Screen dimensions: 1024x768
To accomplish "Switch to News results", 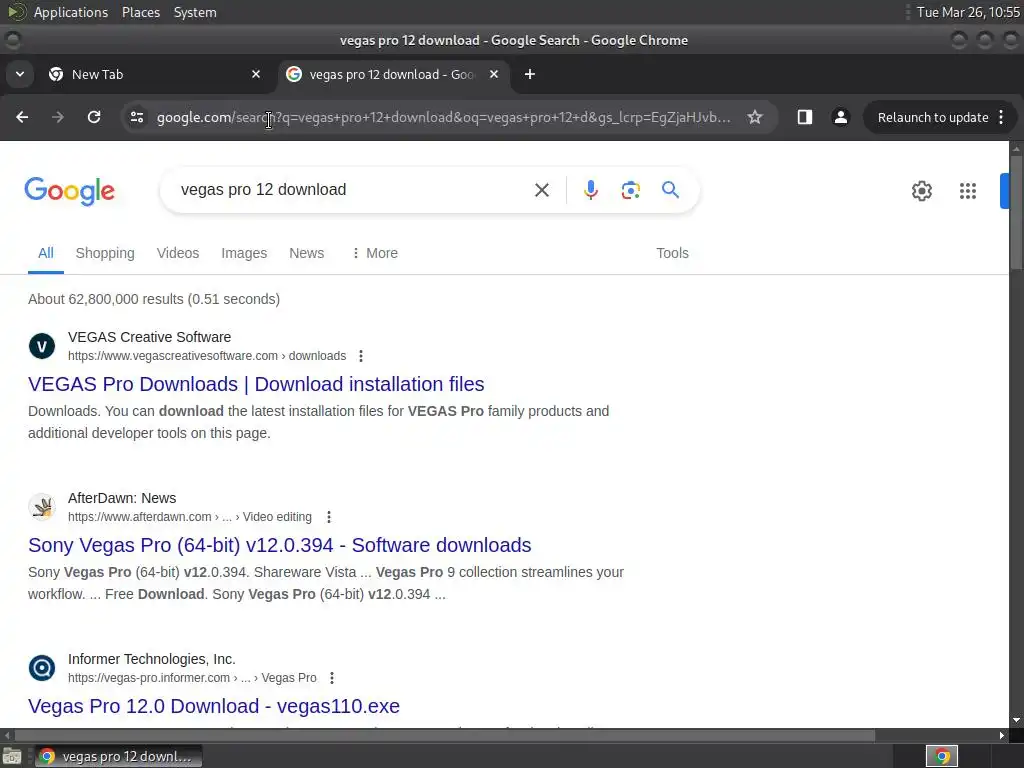I will (x=306, y=253).
